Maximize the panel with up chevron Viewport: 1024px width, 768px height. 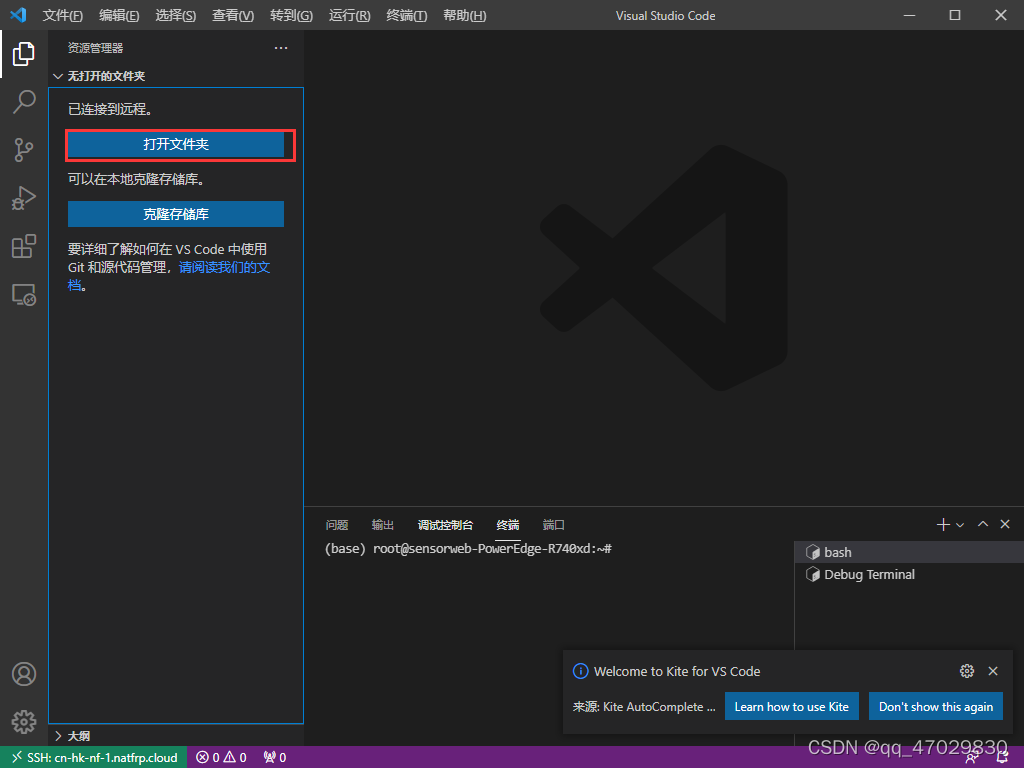click(x=983, y=524)
